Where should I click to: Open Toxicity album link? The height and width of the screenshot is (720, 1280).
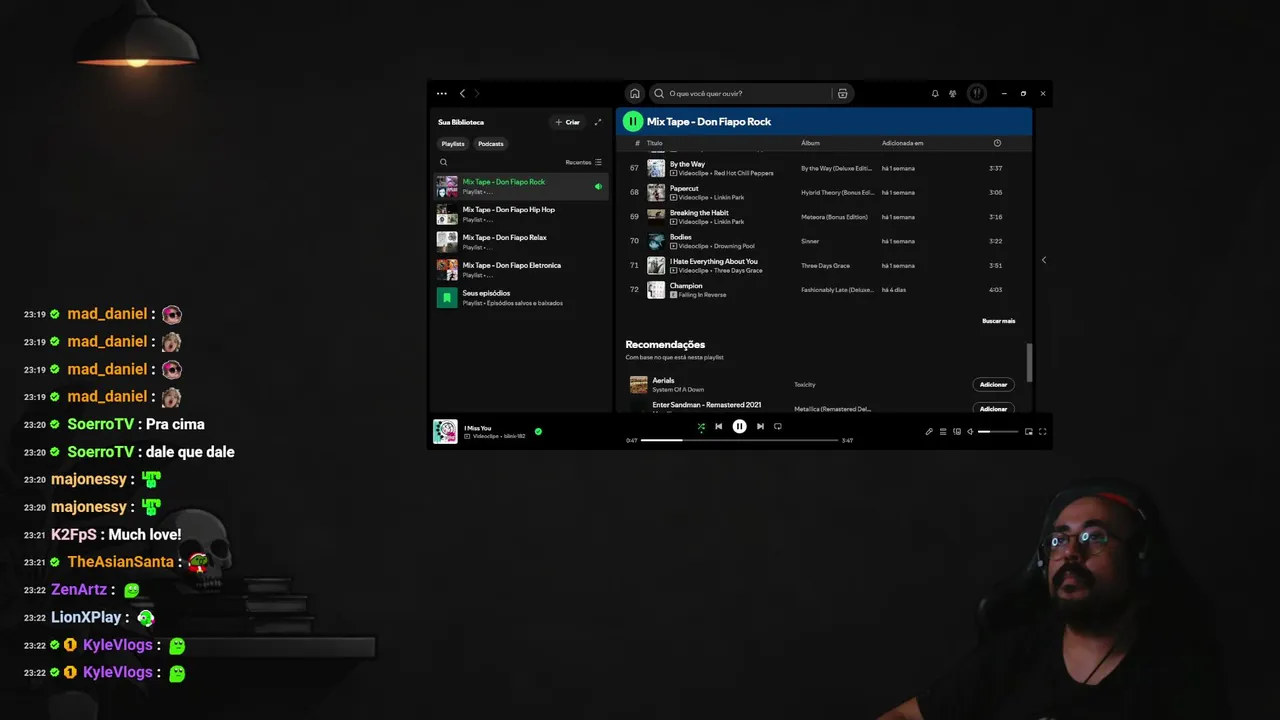tap(805, 385)
